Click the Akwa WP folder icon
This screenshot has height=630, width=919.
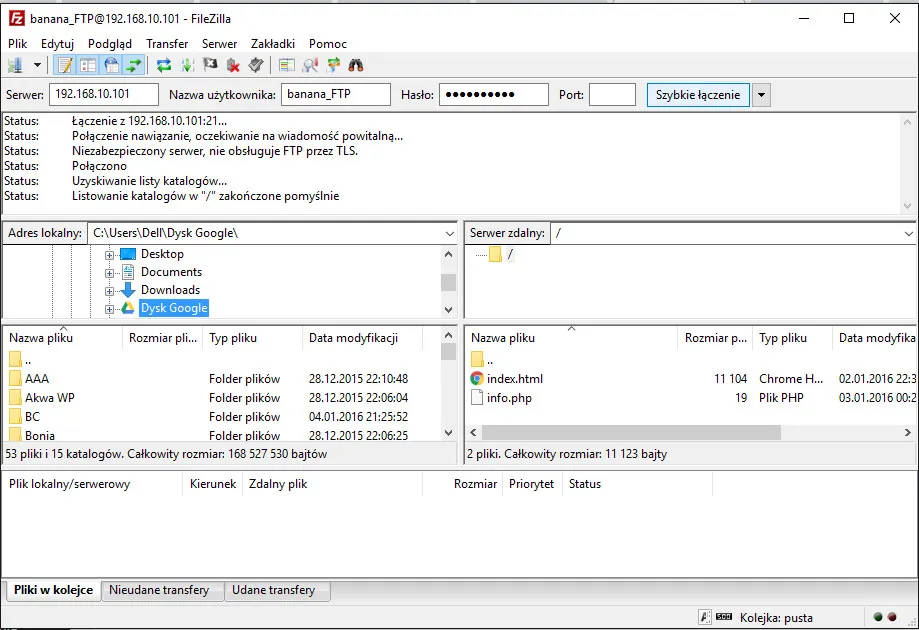click(15, 398)
